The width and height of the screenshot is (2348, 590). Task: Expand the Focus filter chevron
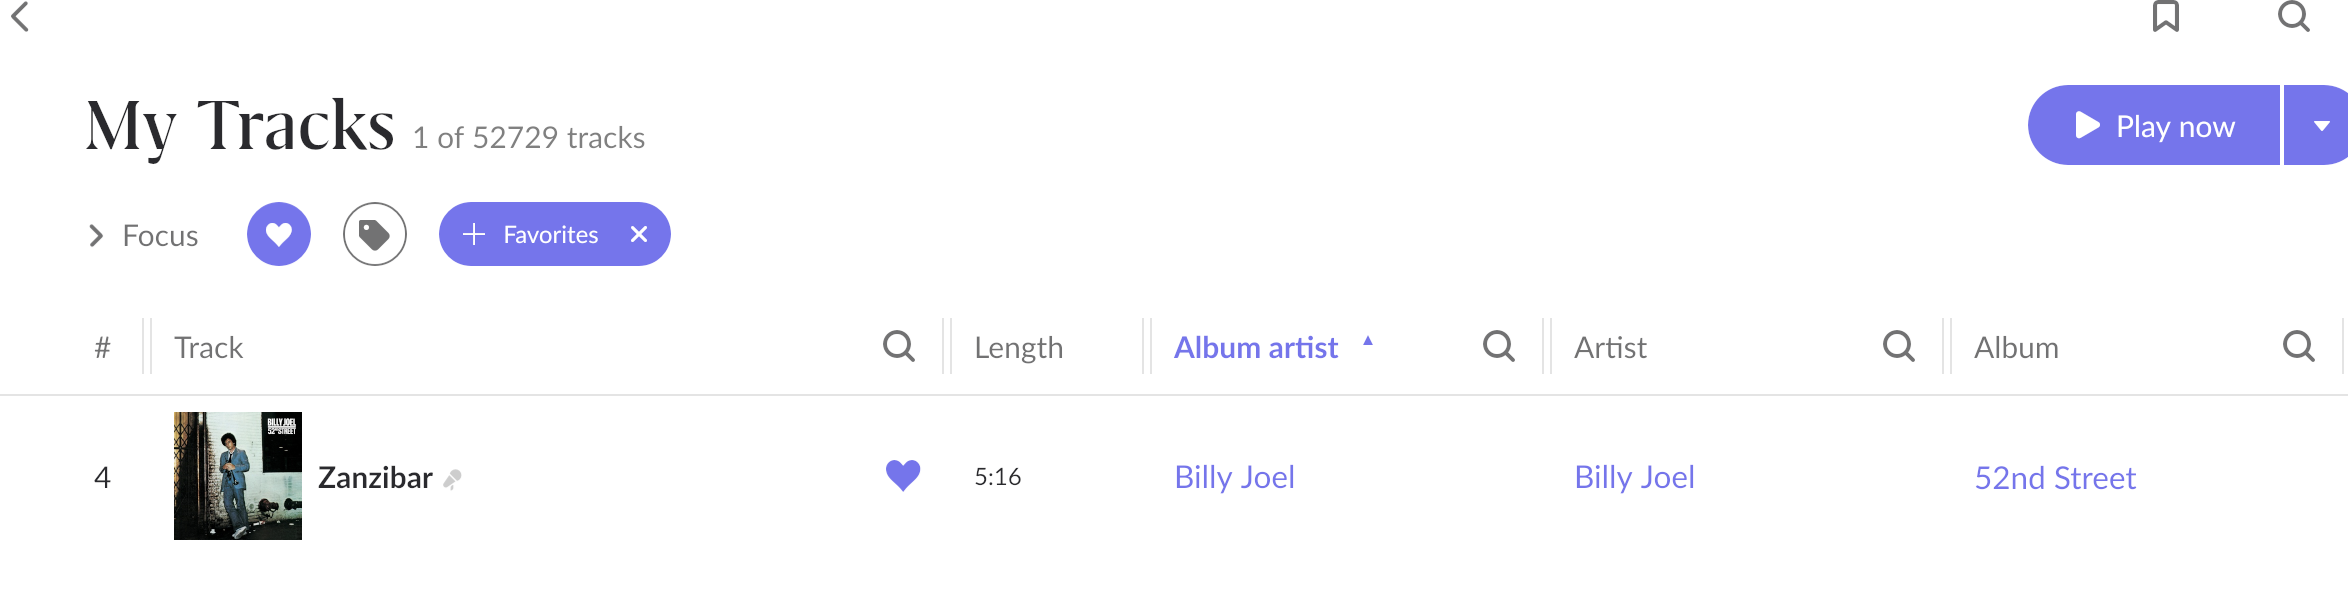97,236
